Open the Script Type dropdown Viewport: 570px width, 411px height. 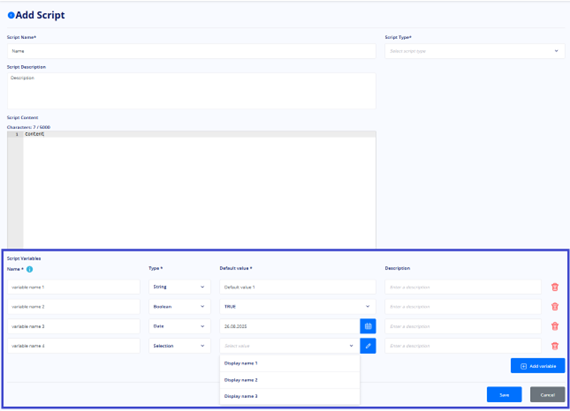click(x=475, y=51)
